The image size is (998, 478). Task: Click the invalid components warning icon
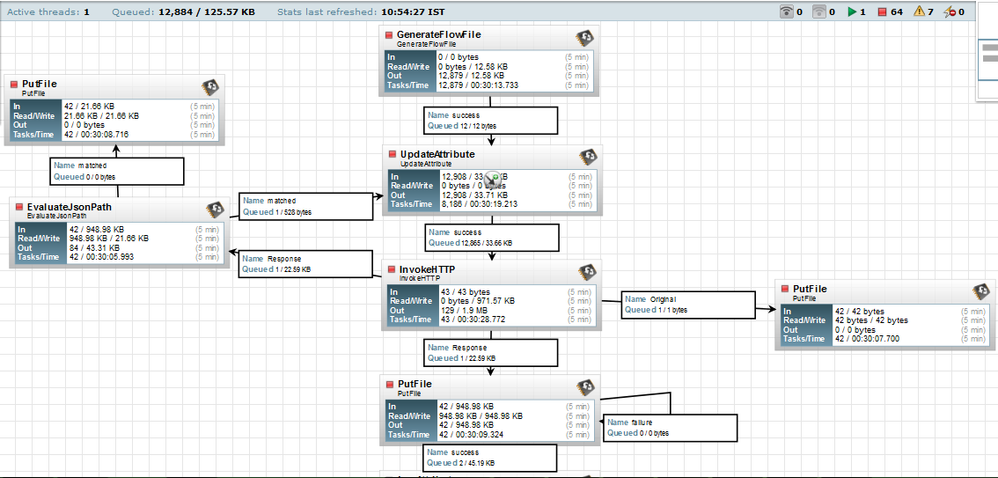[919, 11]
